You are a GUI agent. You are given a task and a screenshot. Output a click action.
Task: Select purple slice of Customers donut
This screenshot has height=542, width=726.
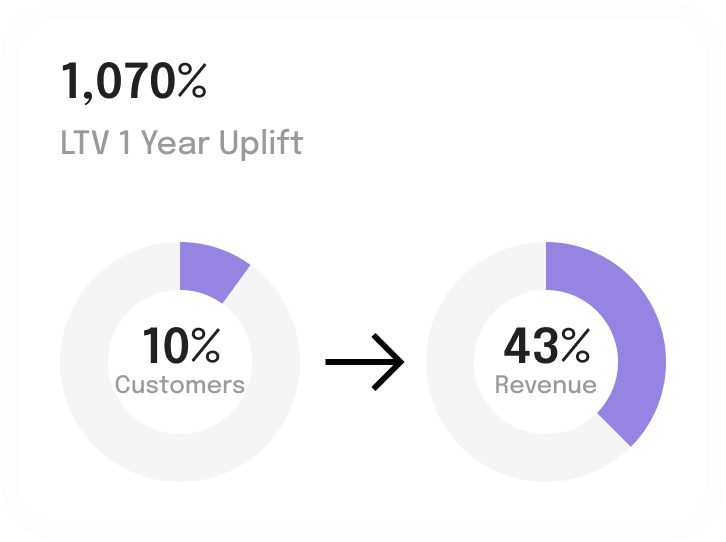210,267
